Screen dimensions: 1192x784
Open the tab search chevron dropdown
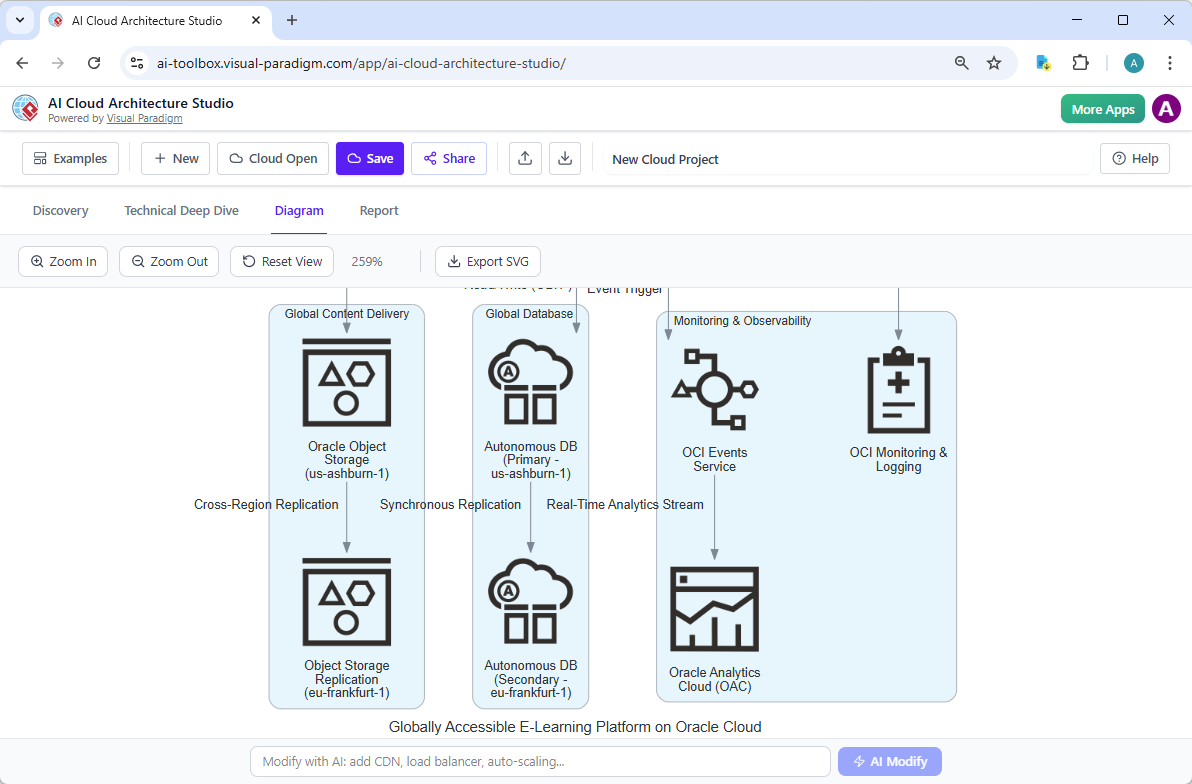pos(20,20)
